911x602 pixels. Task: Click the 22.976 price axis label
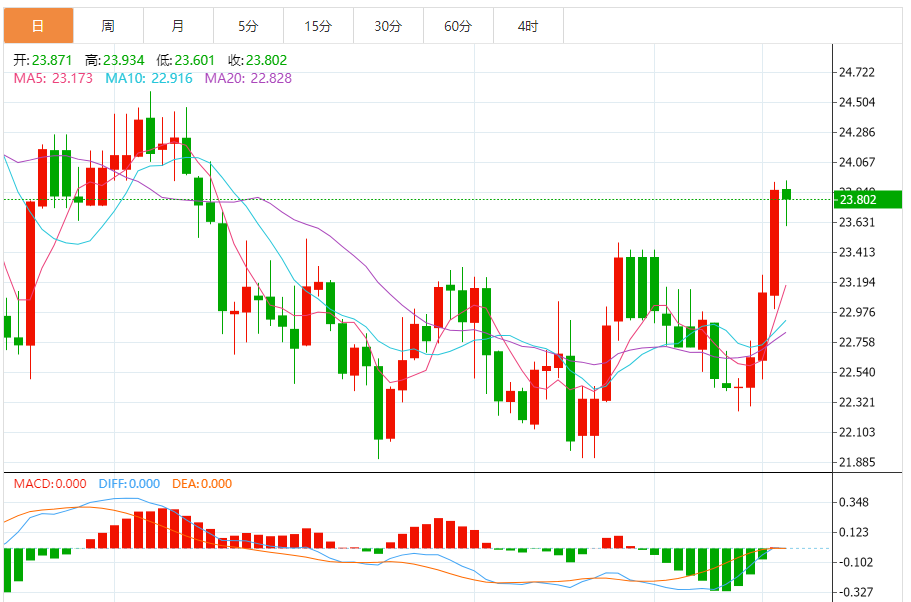tap(857, 313)
